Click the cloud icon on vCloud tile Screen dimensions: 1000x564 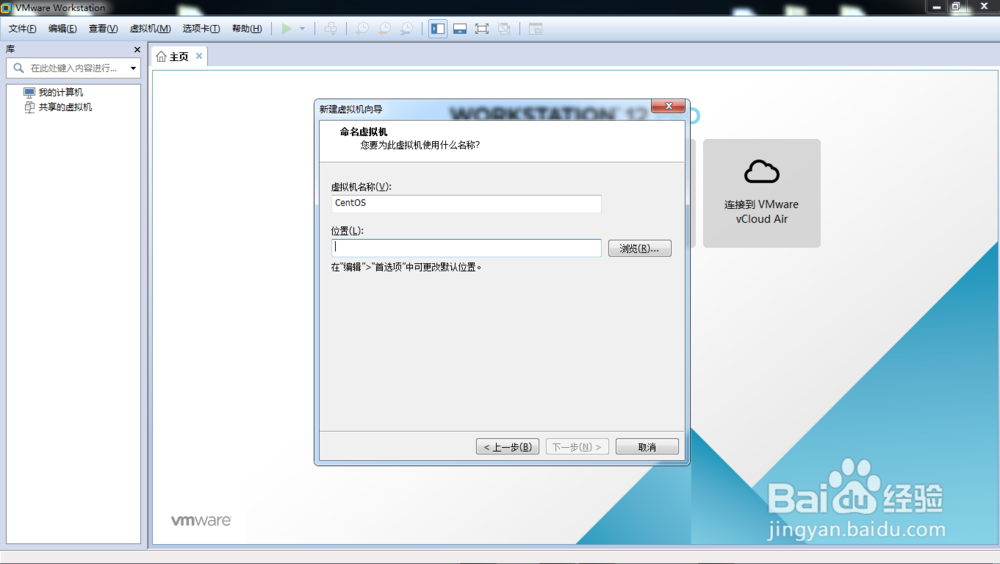(x=761, y=172)
